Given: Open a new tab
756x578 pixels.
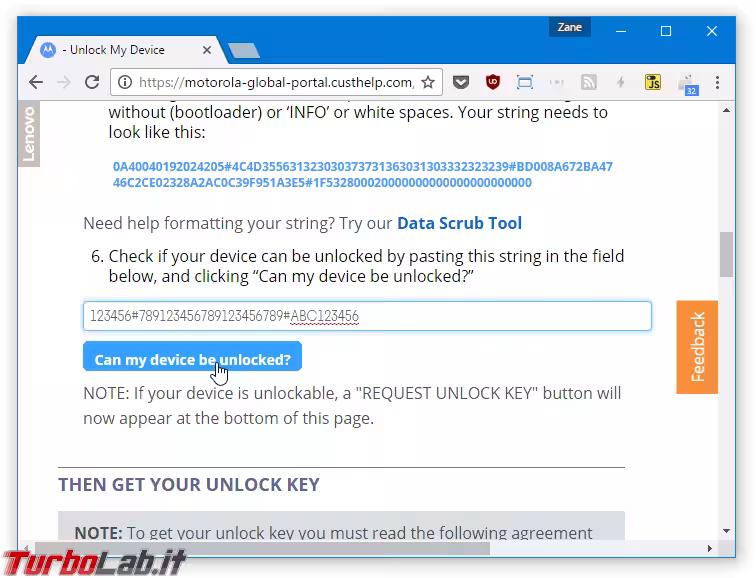Looking at the screenshot, I should 243,50.
